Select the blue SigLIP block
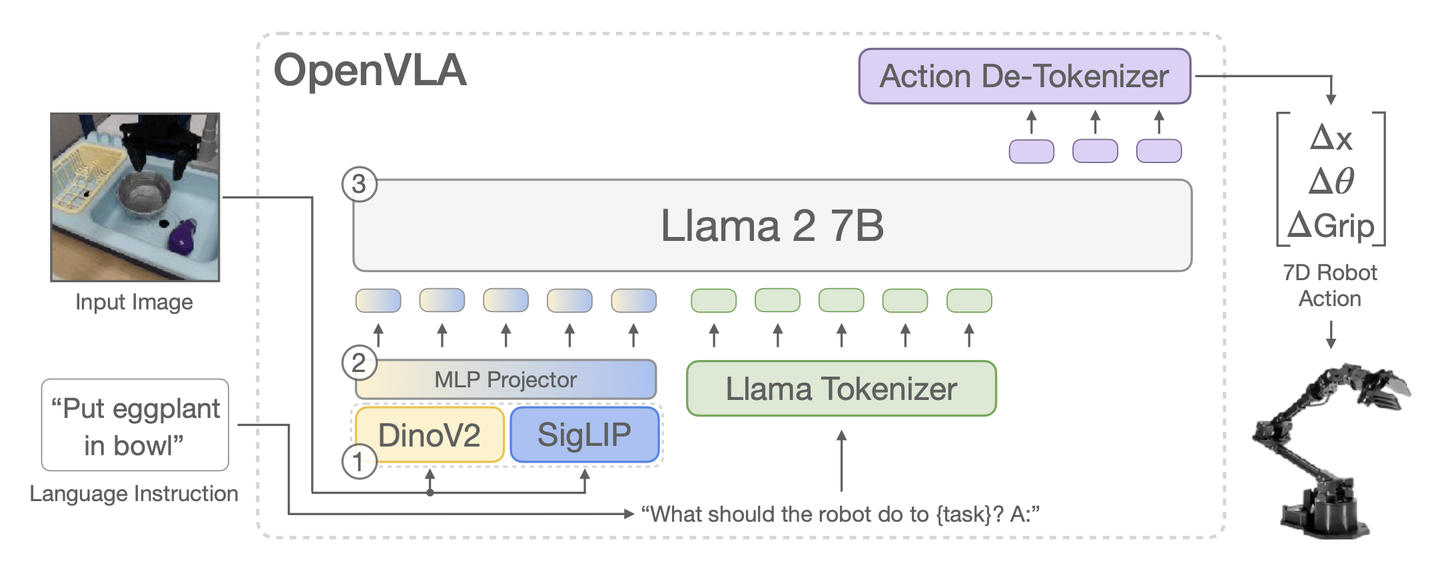This screenshot has height=567, width=1440. pyautogui.click(x=585, y=434)
